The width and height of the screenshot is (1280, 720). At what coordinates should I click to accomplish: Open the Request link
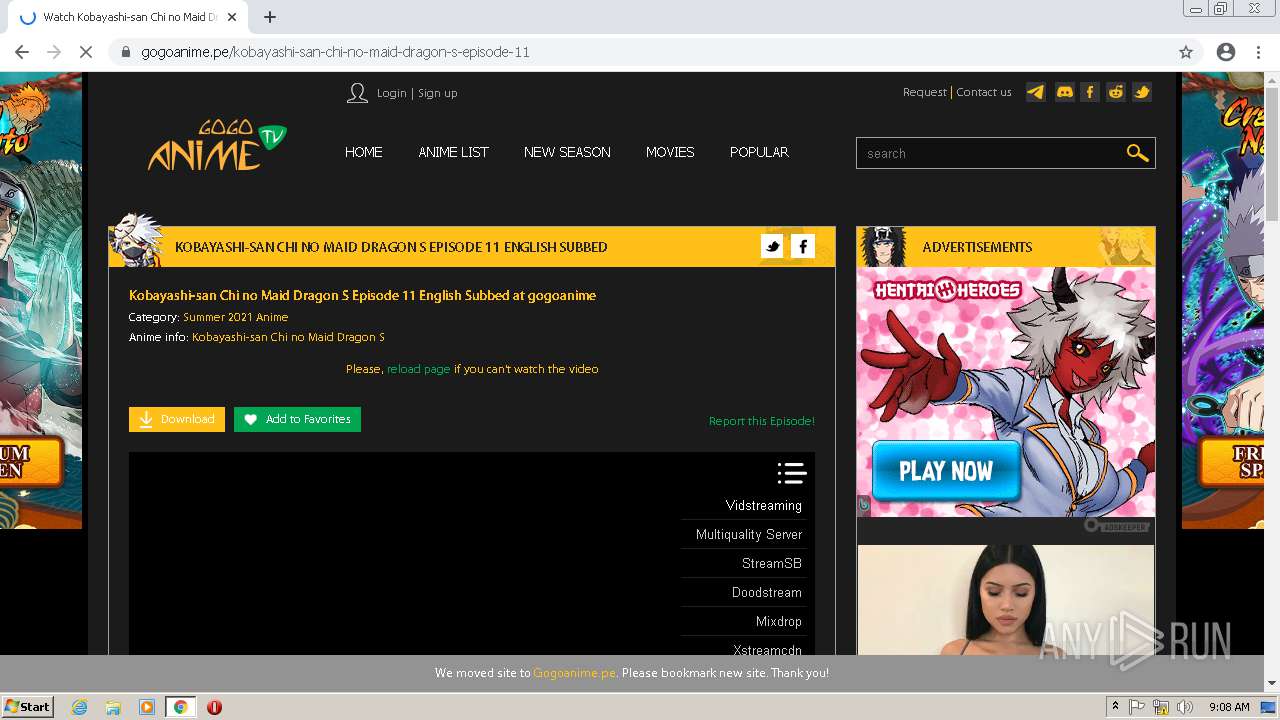click(924, 92)
